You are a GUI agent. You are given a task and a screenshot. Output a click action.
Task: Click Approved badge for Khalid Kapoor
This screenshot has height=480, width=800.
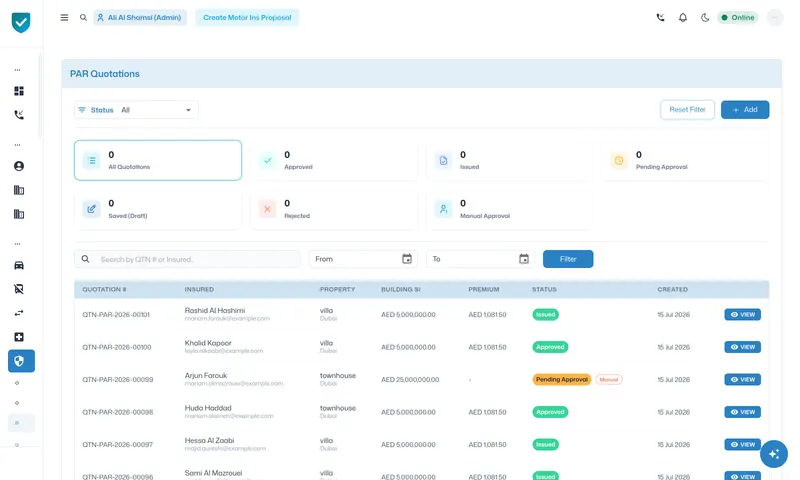pos(550,347)
